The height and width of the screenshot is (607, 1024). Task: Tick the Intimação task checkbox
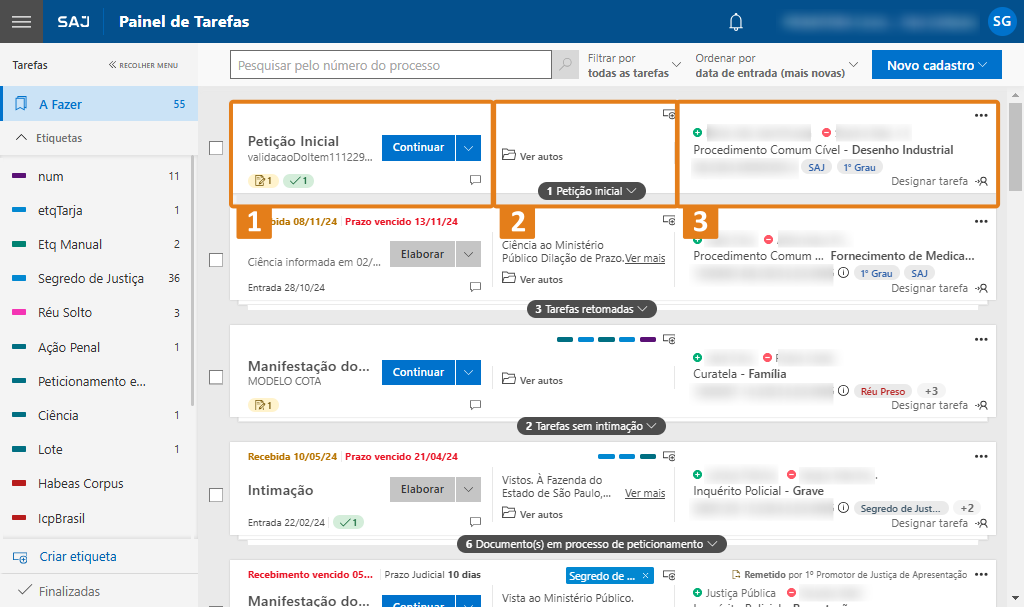coord(216,495)
